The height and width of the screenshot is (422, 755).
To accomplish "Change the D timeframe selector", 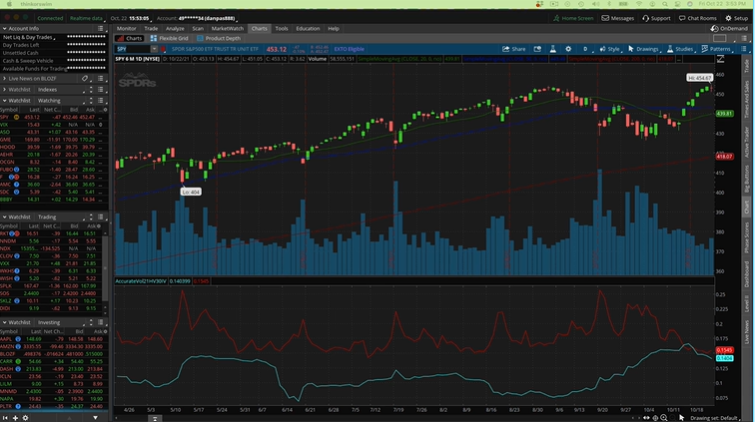I will click(586, 49).
